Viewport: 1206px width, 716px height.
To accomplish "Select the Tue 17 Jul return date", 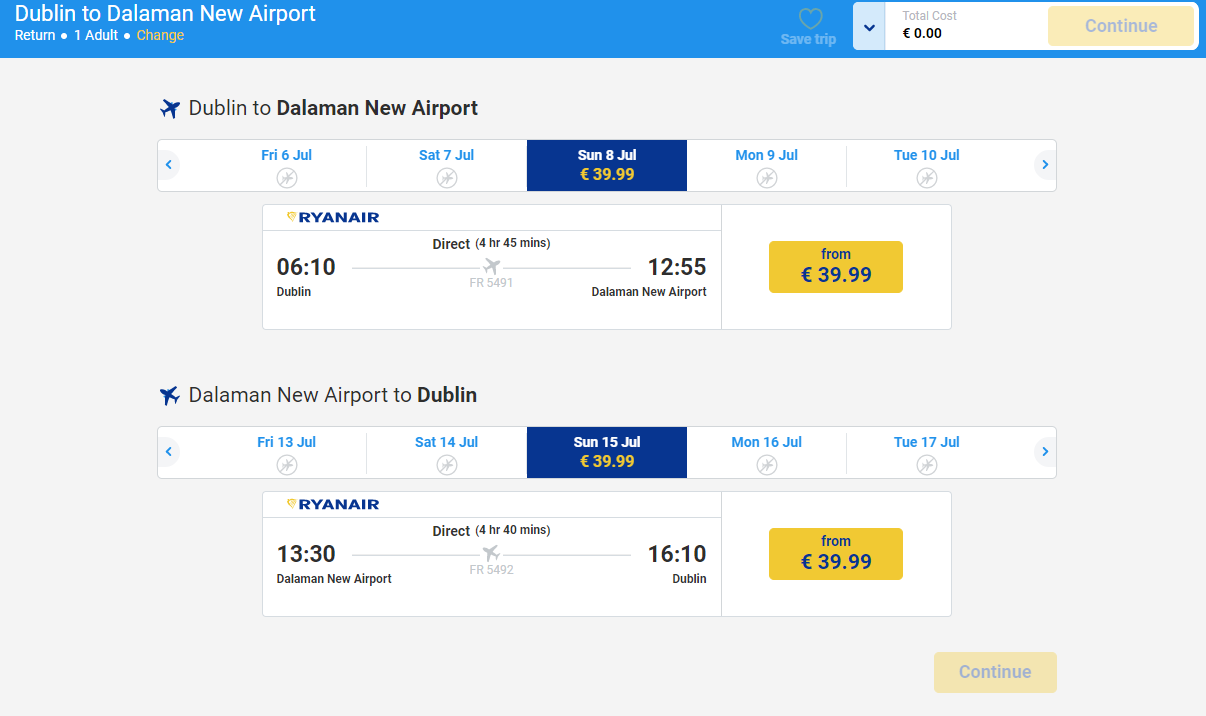I will point(926,452).
